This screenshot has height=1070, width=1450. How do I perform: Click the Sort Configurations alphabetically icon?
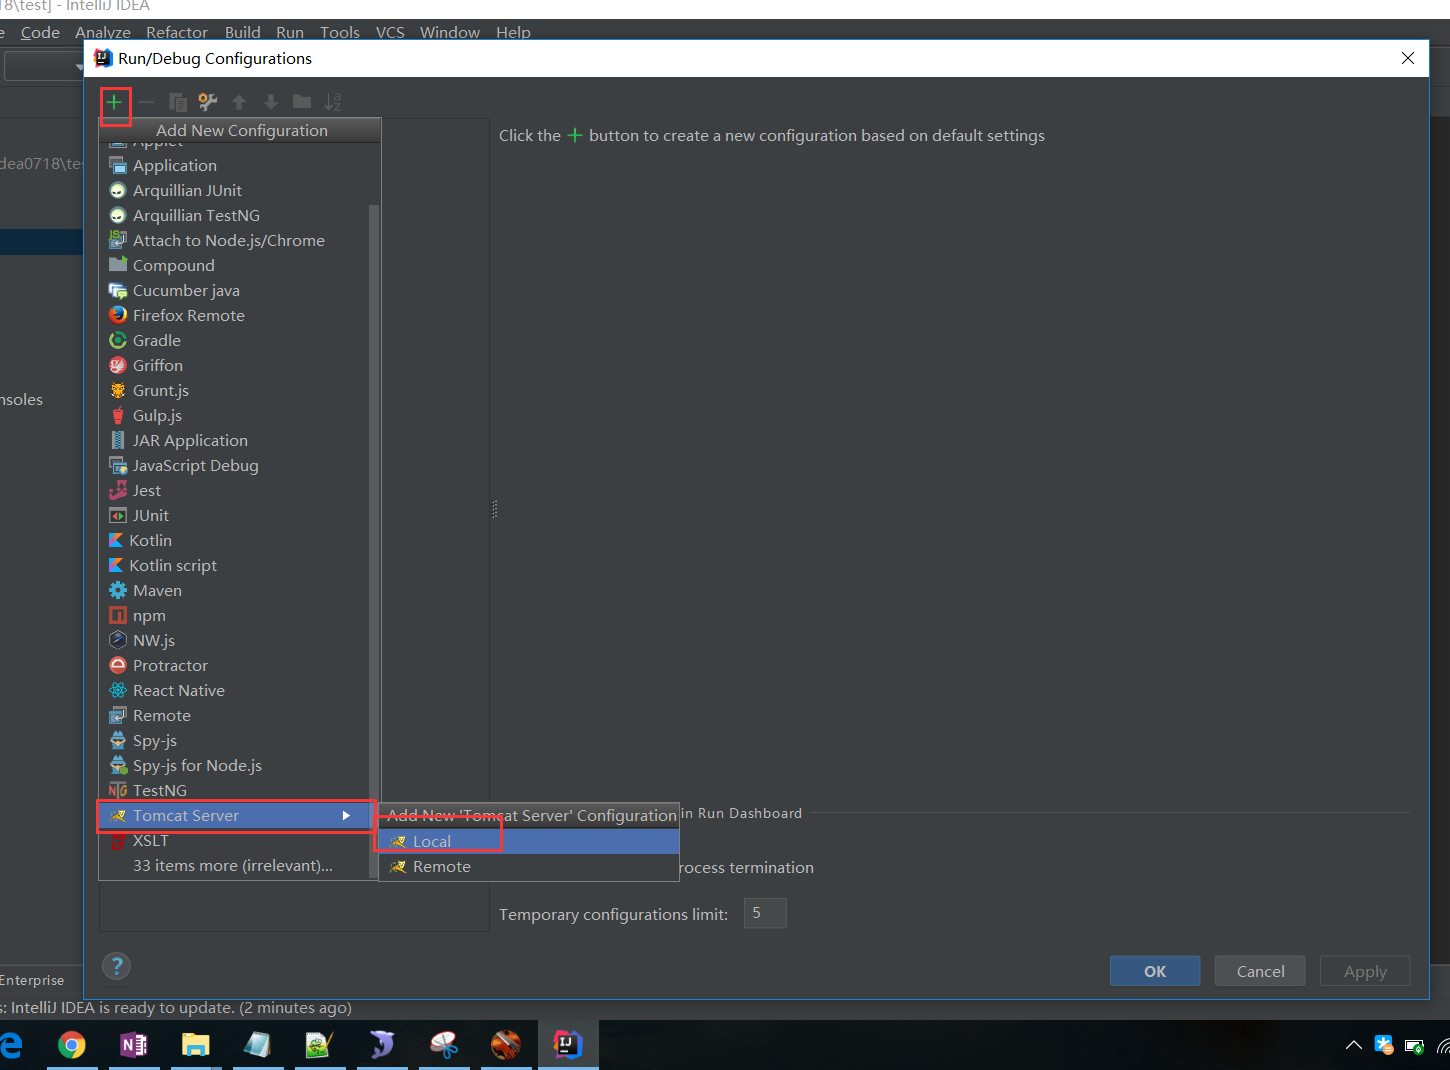[333, 102]
